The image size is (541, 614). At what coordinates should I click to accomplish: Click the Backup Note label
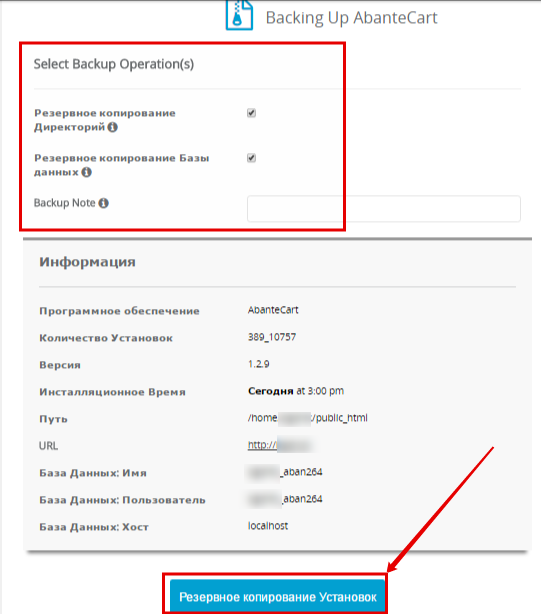[x=65, y=203]
